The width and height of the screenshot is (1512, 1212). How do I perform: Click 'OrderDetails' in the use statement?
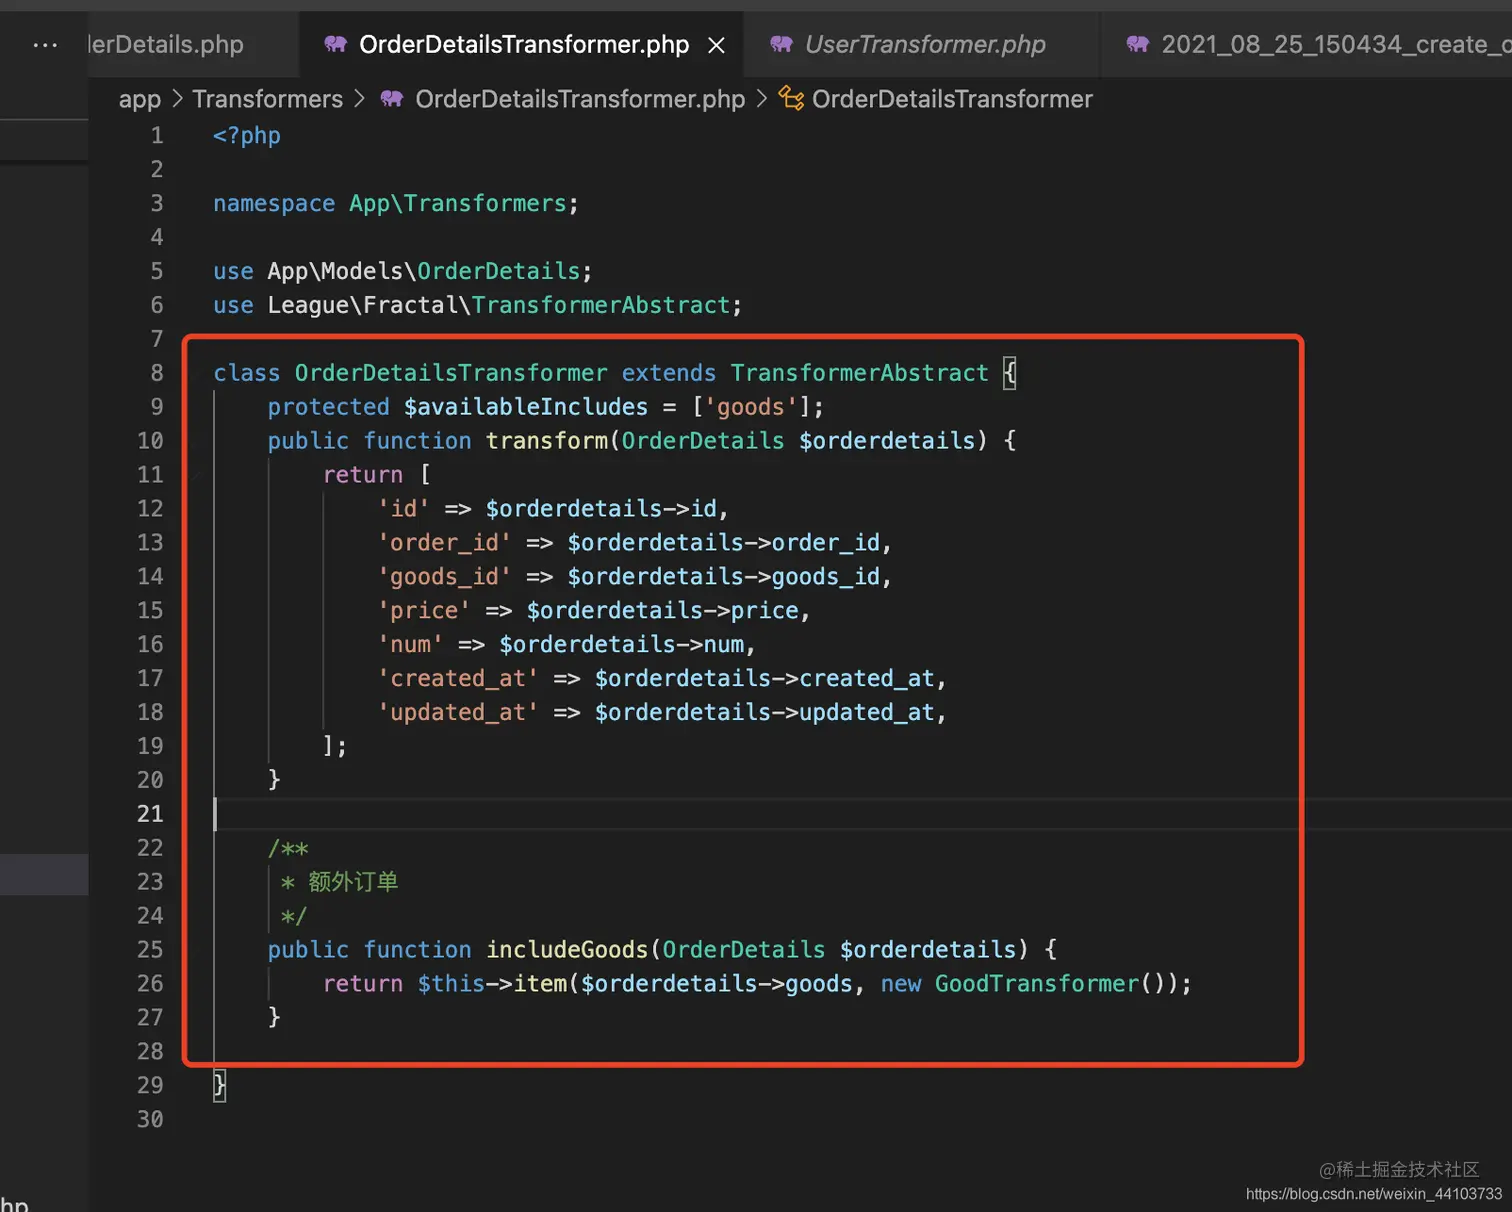coord(498,272)
